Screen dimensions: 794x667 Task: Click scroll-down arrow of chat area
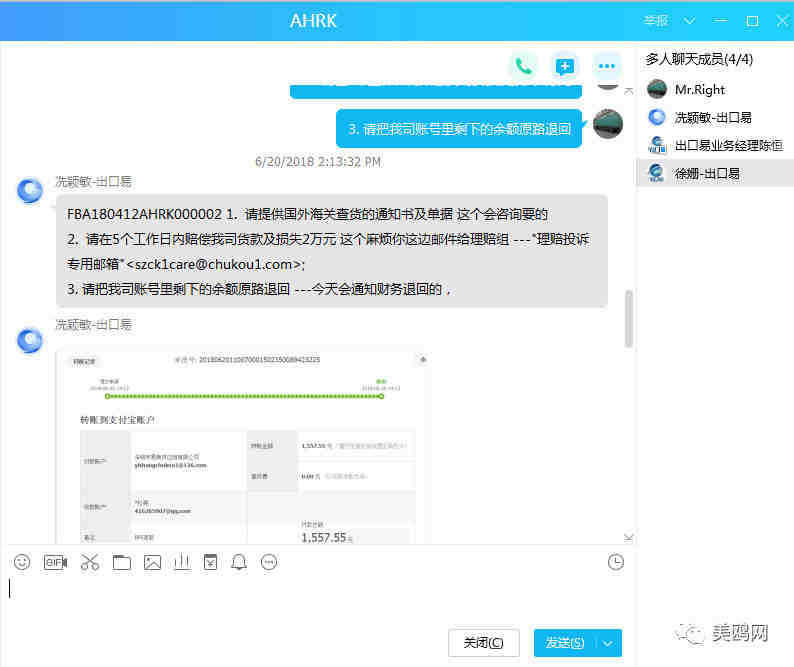pos(628,537)
